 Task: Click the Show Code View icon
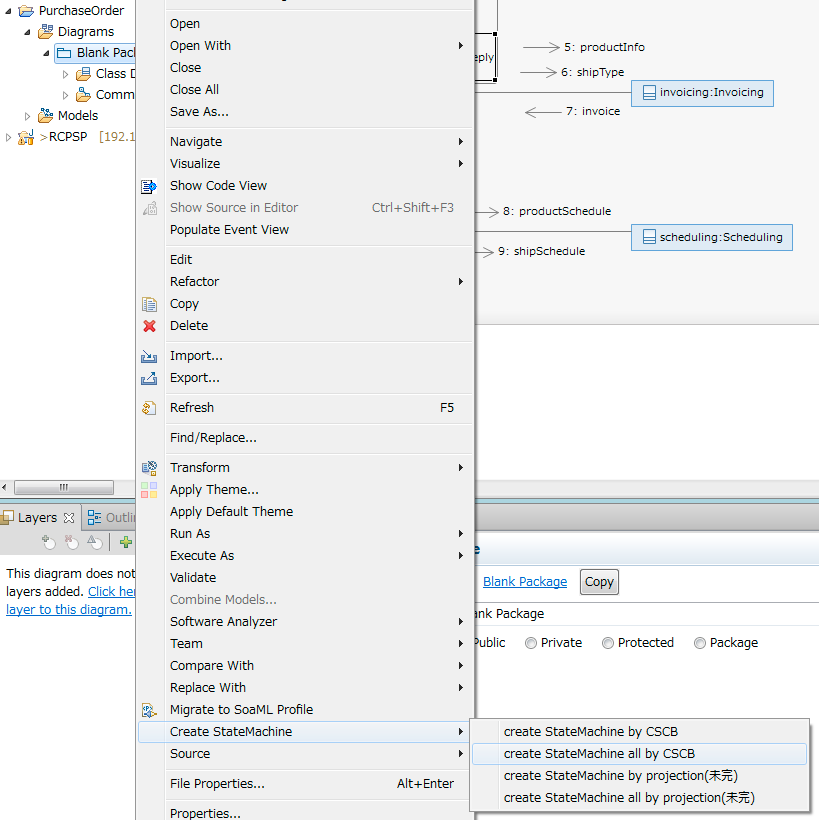[x=150, y=186]
